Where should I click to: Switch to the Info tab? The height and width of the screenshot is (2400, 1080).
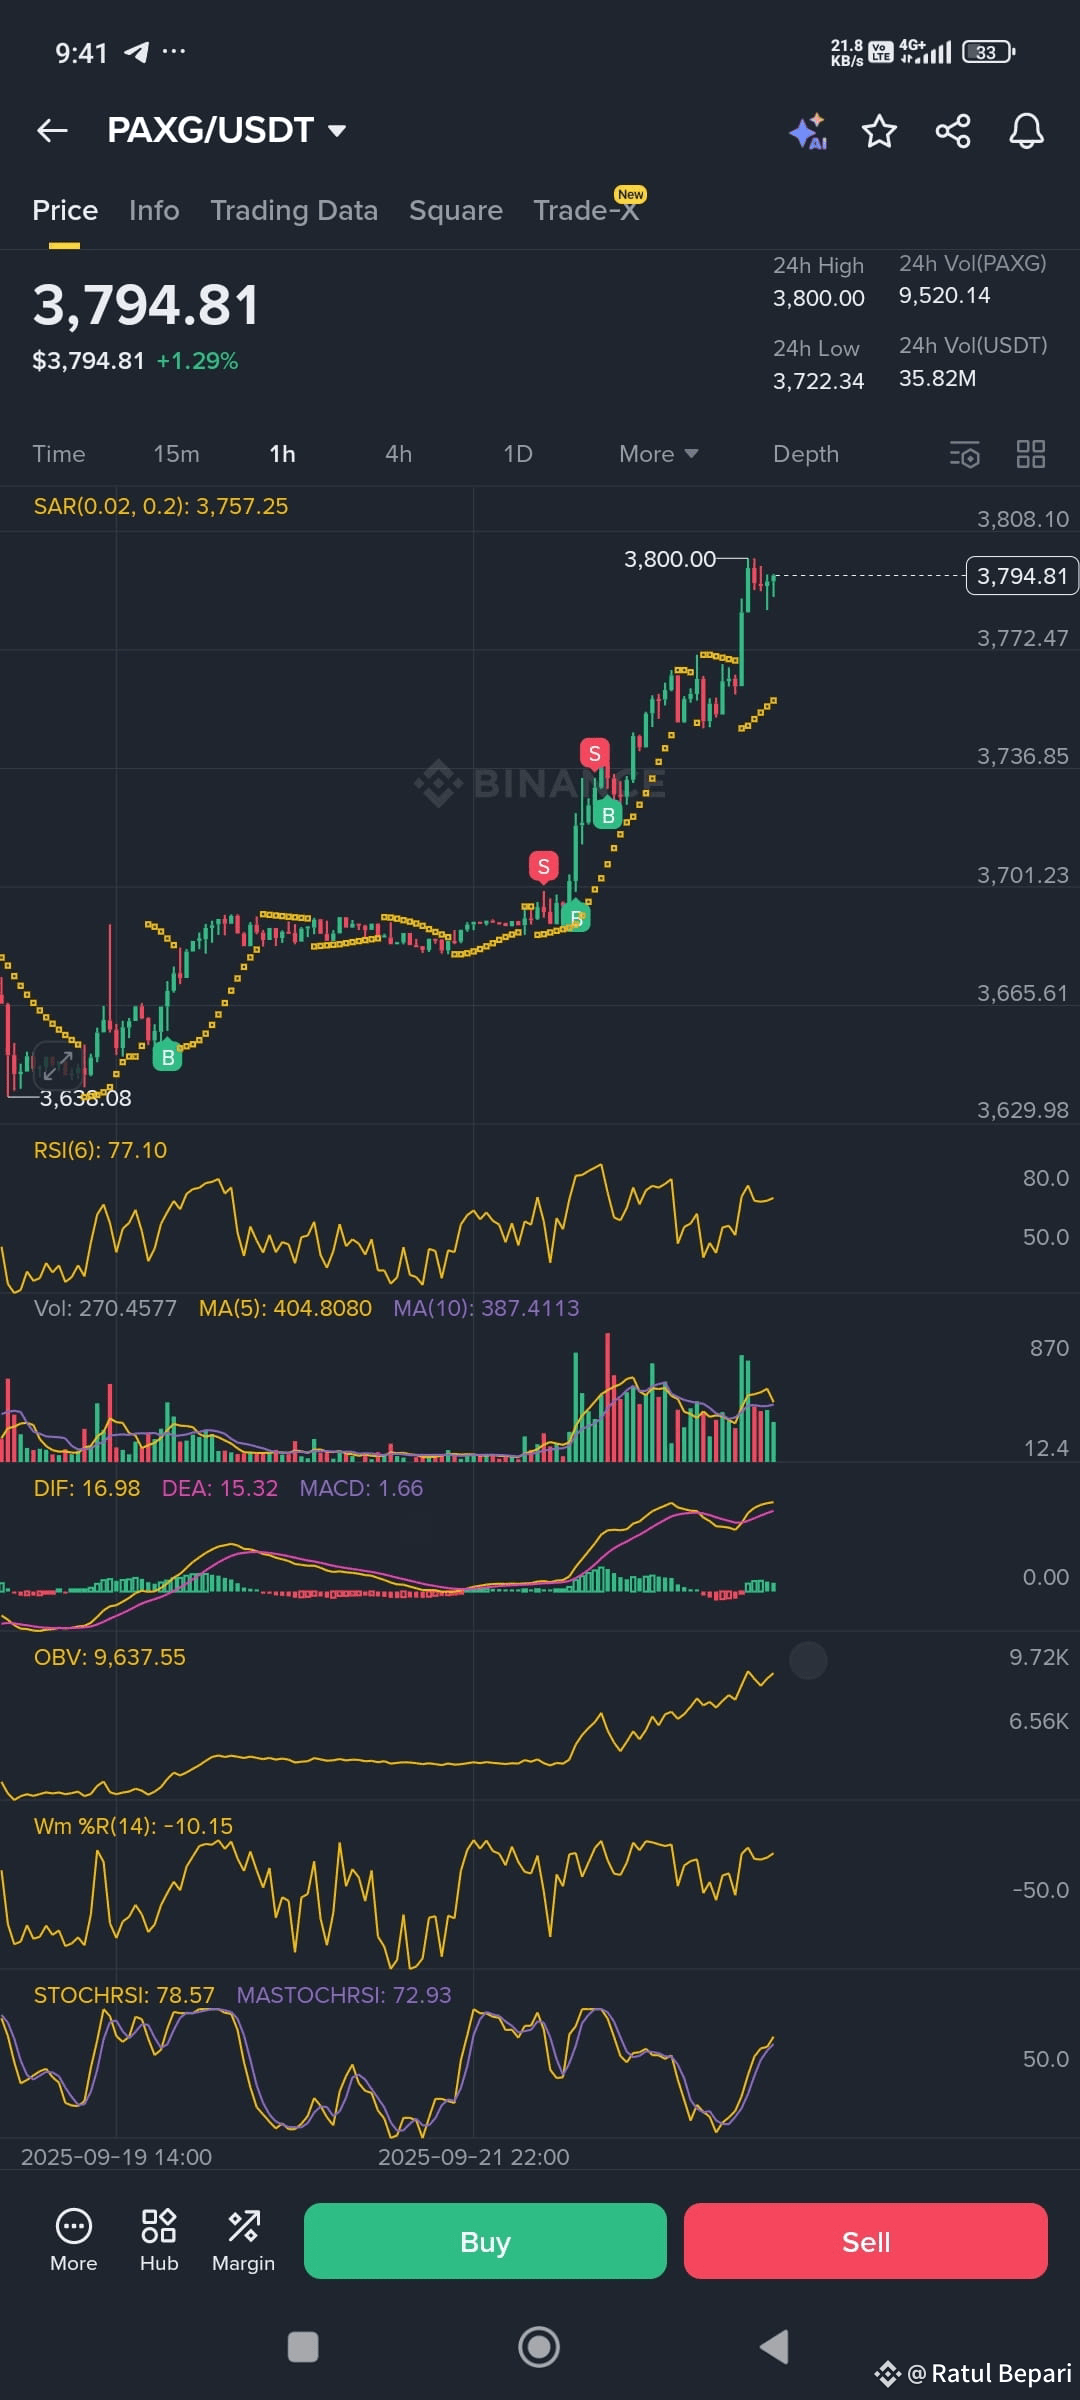pos(154,210)
